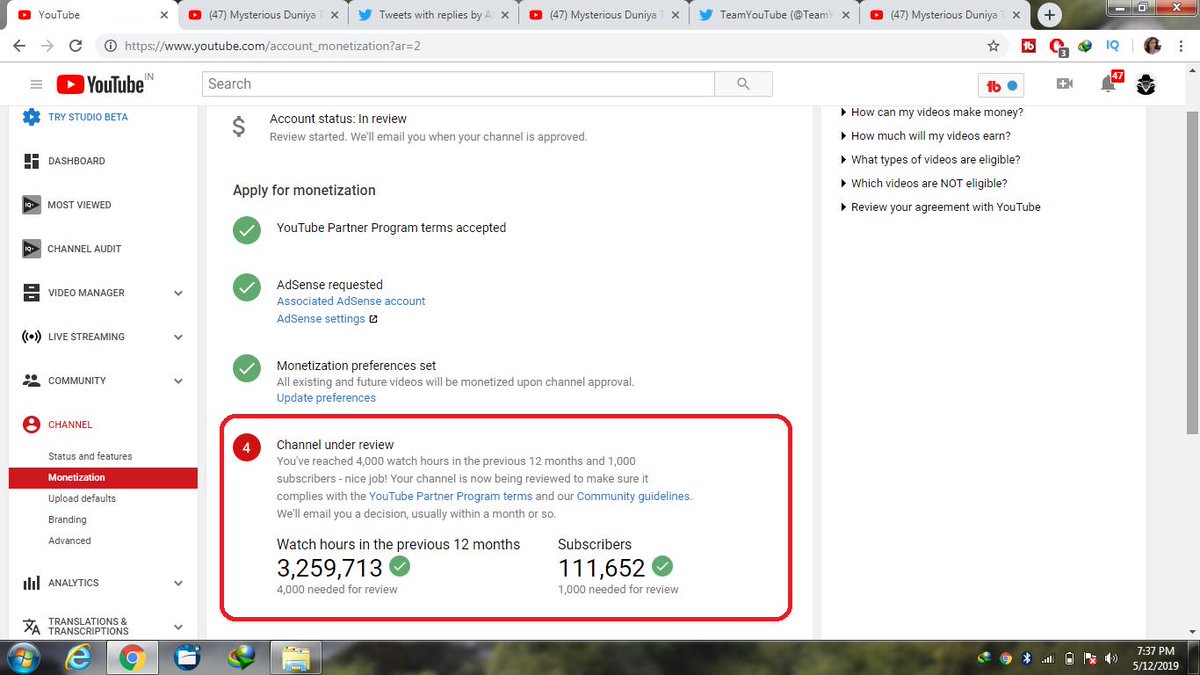
Task: Click the Dashboard sidebar icon
Action: click(31, 161)
